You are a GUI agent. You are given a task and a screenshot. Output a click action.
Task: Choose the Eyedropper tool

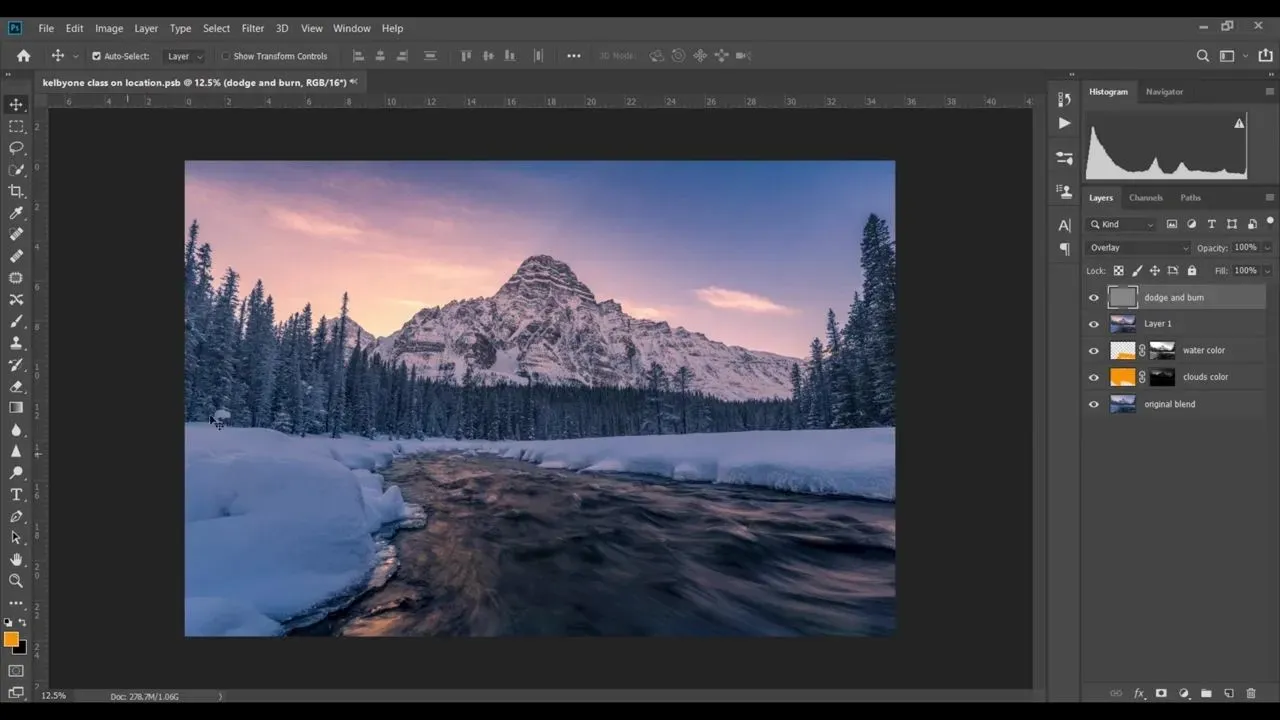click(16, 213)
